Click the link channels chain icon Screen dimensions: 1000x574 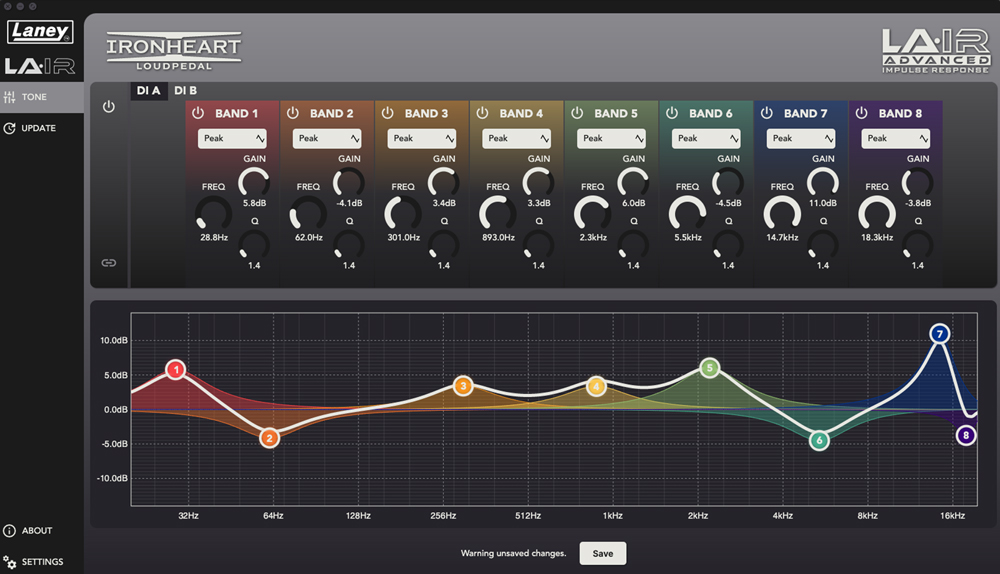[x=109, y=263]
